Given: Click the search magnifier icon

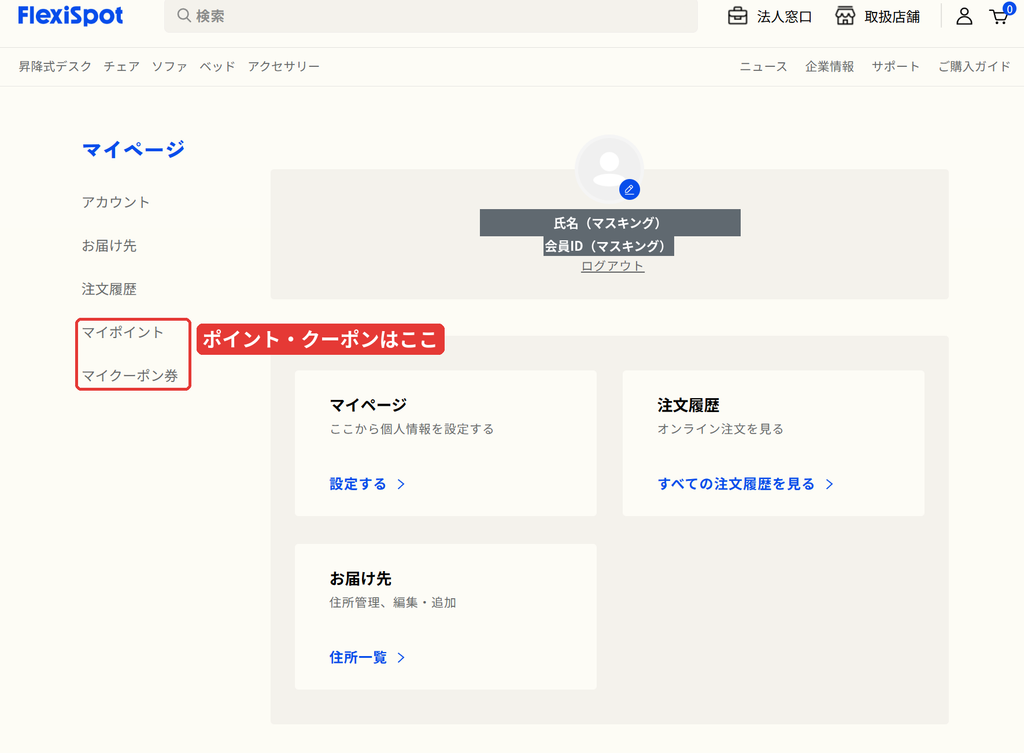Looking at the screenshot, I should pos(184,16).
